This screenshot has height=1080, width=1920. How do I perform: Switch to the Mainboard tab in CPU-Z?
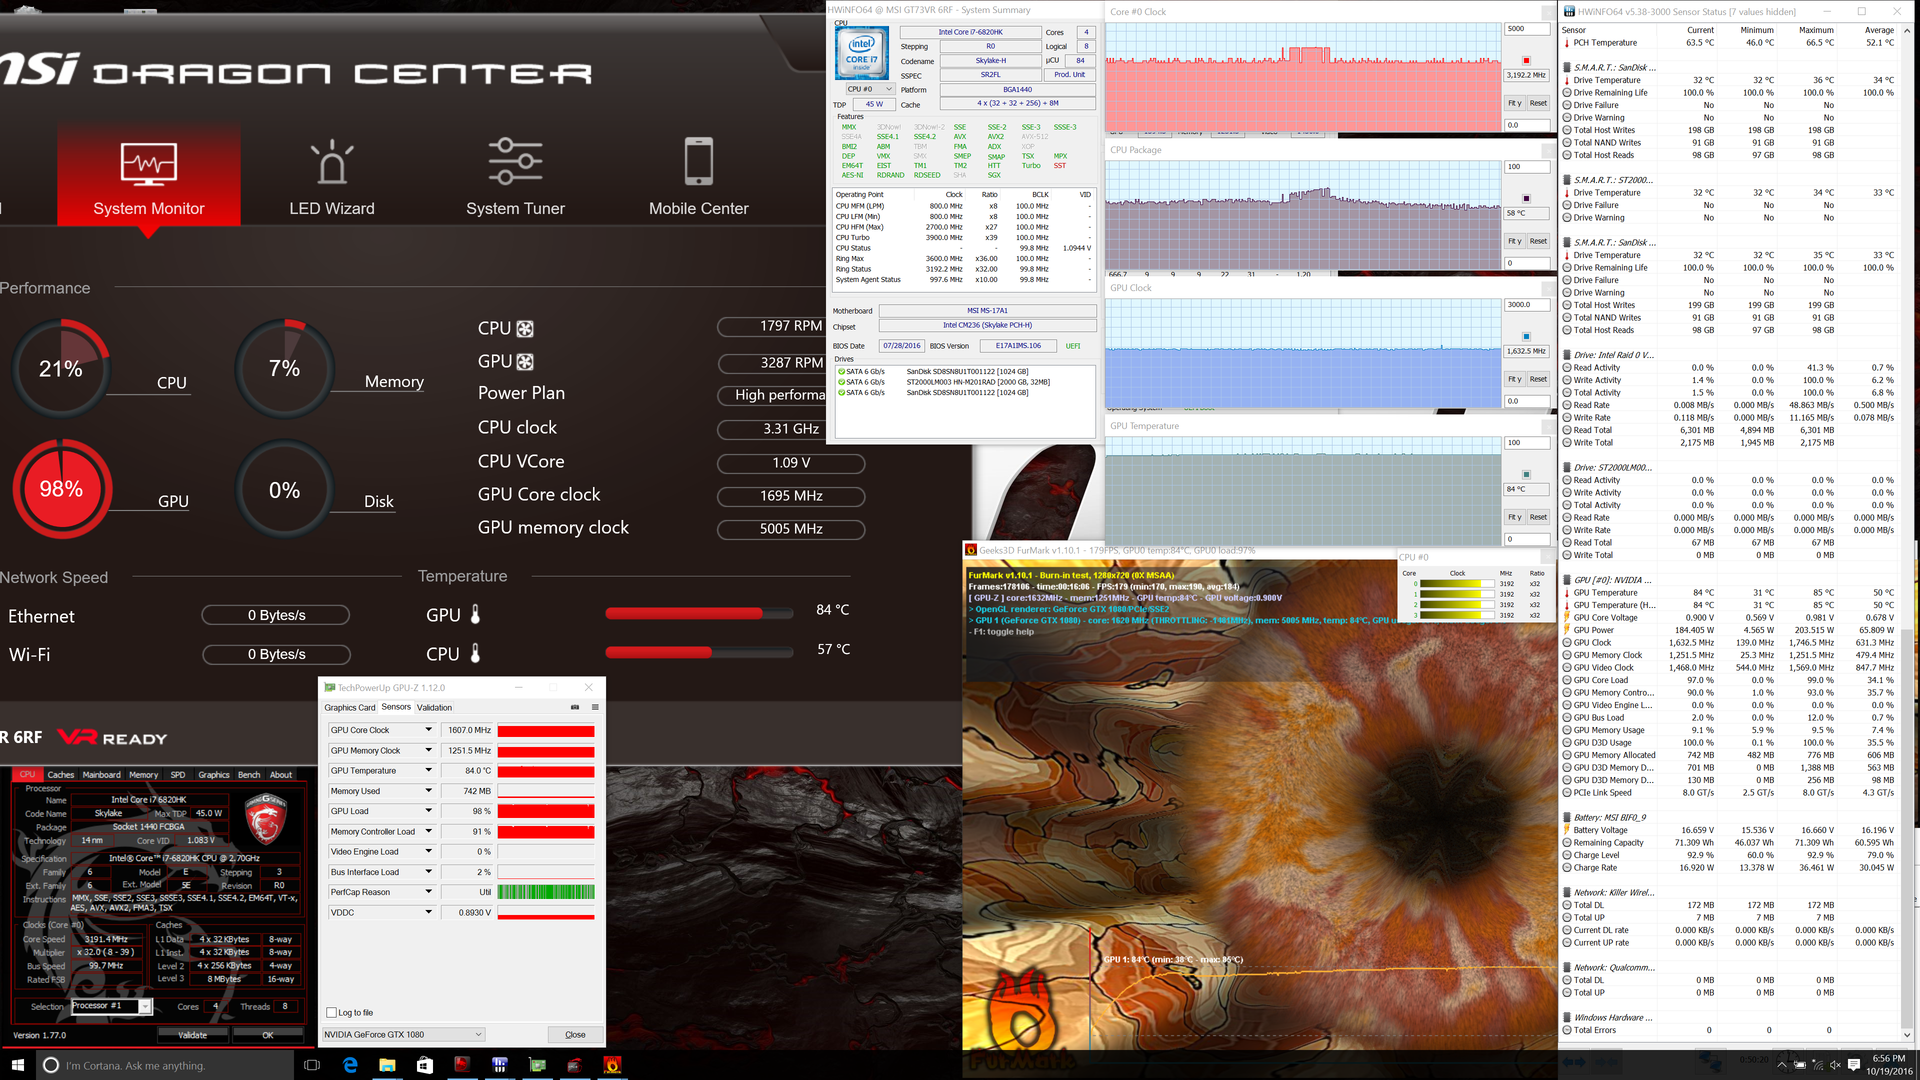[x=101, y=775]
